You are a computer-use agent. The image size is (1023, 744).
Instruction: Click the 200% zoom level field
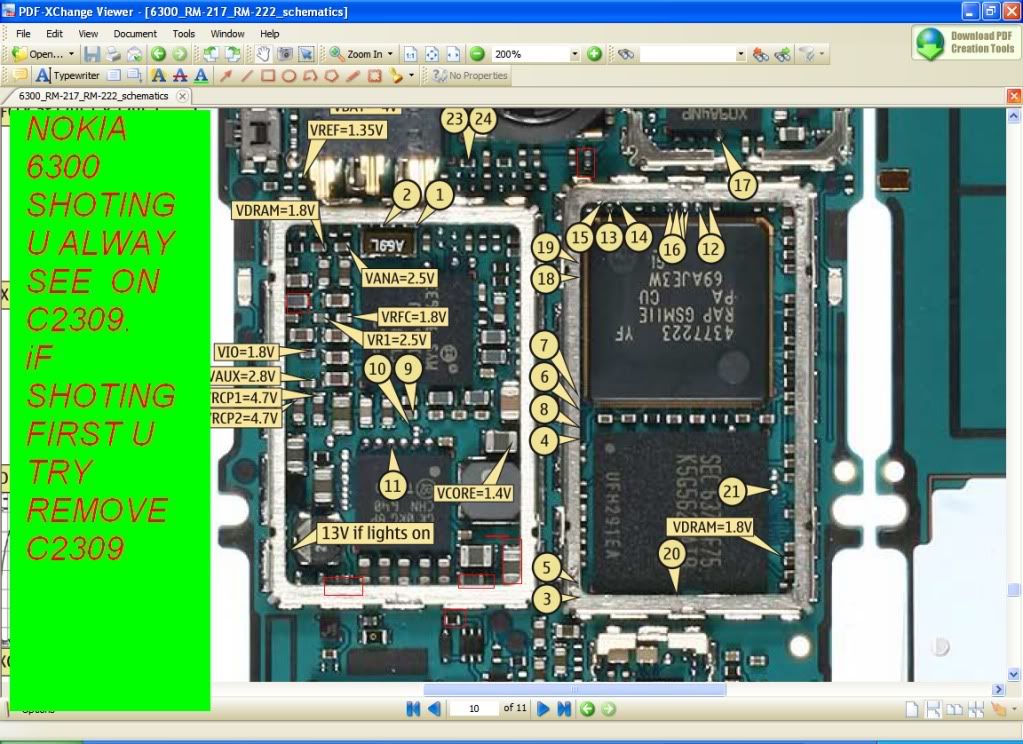click(530, 54)
